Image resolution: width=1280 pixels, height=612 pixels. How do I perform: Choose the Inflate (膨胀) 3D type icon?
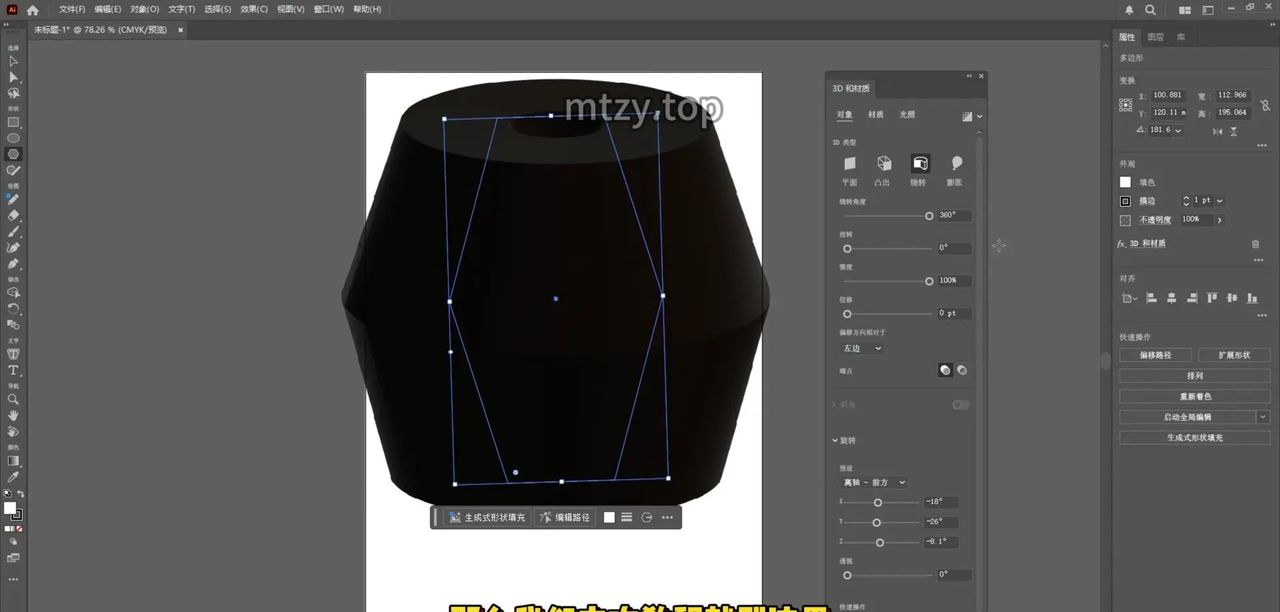(955, 164)
